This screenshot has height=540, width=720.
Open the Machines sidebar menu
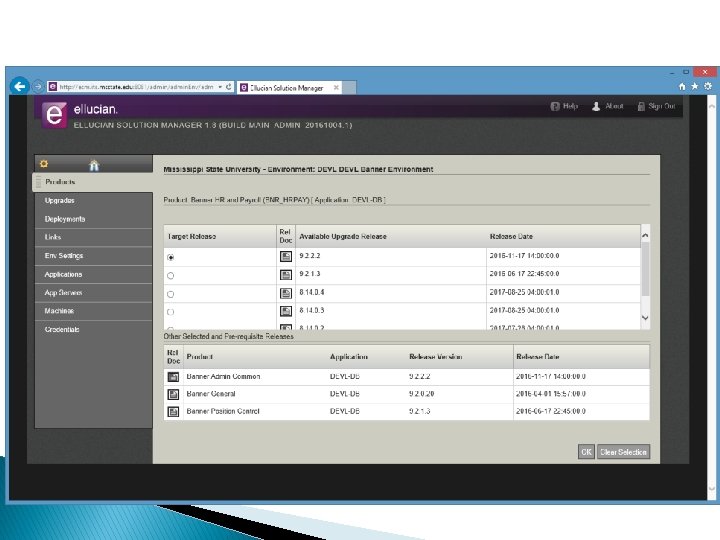pos(94,311)
